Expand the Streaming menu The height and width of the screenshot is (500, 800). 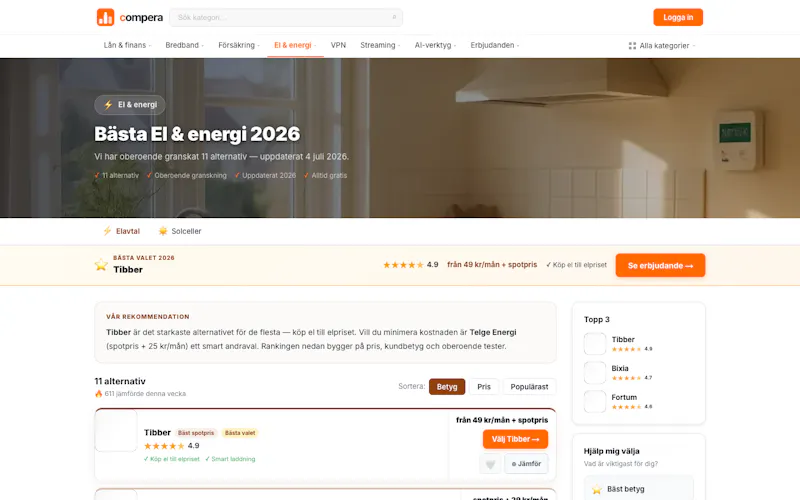[x=380, y=45]
